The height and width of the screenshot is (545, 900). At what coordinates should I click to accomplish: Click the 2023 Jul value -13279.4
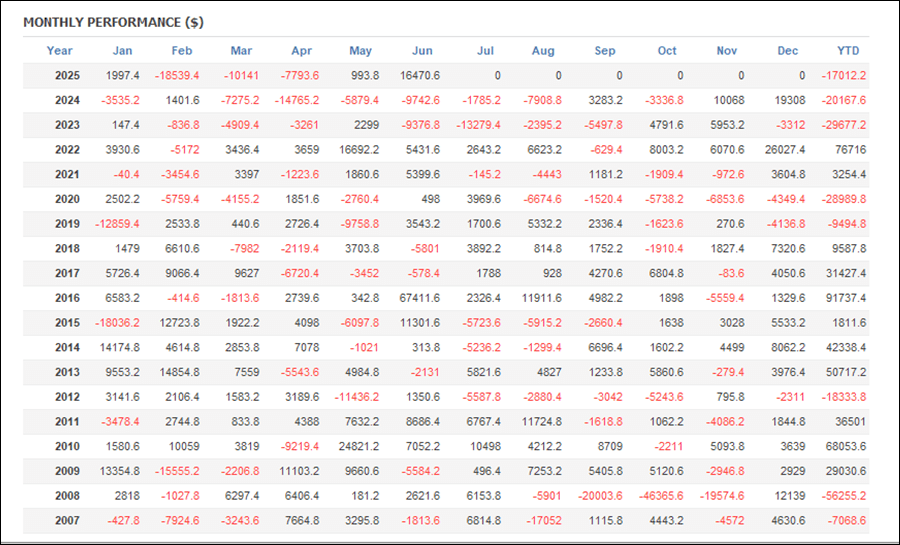(x=479, y=125)
